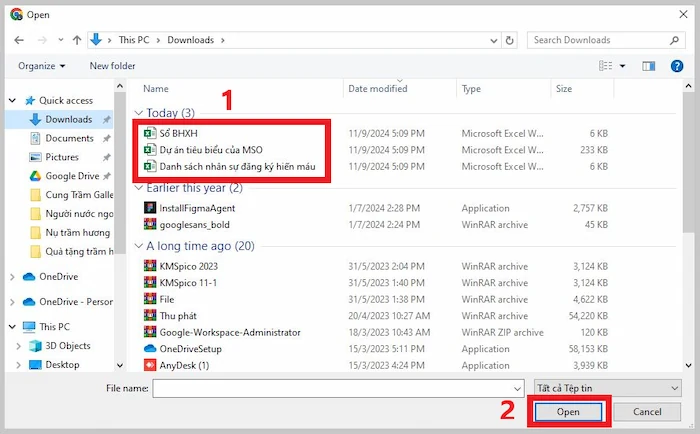
Task: Expand the address bar history dropdown
Action: point(494,41)
